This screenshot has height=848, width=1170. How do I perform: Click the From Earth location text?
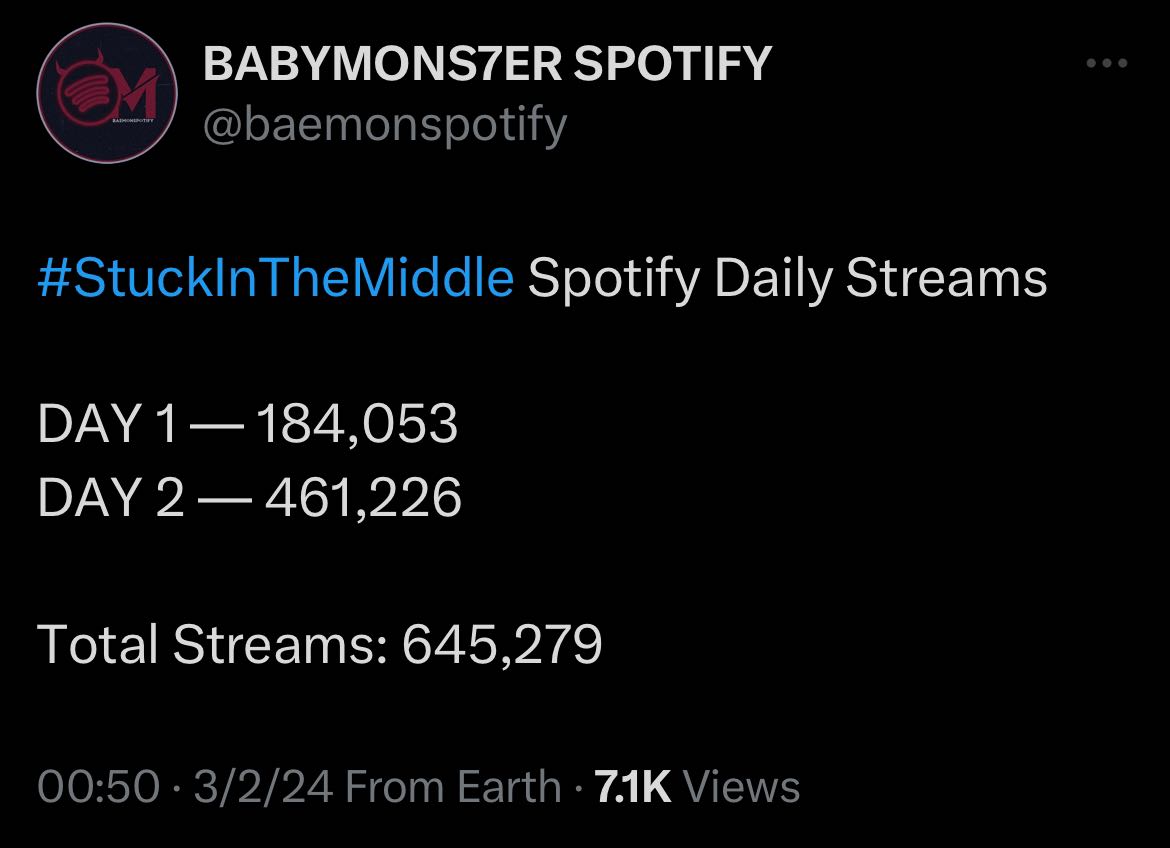453,787
